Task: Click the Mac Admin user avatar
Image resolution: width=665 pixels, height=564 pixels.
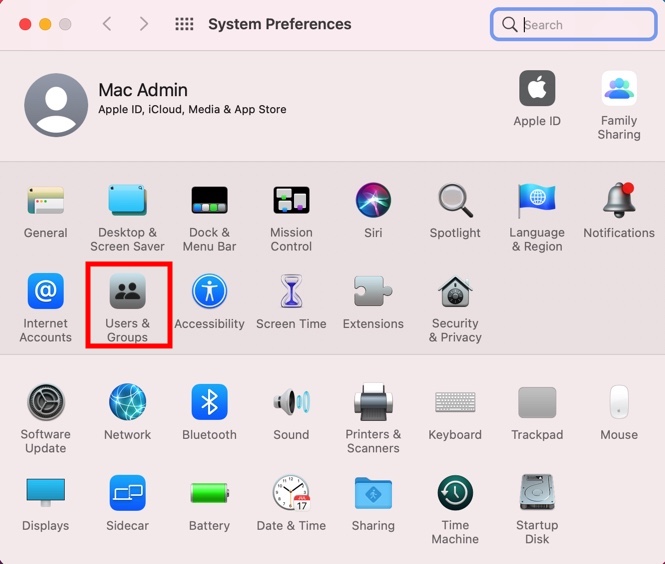Action: tap(56, 105)
